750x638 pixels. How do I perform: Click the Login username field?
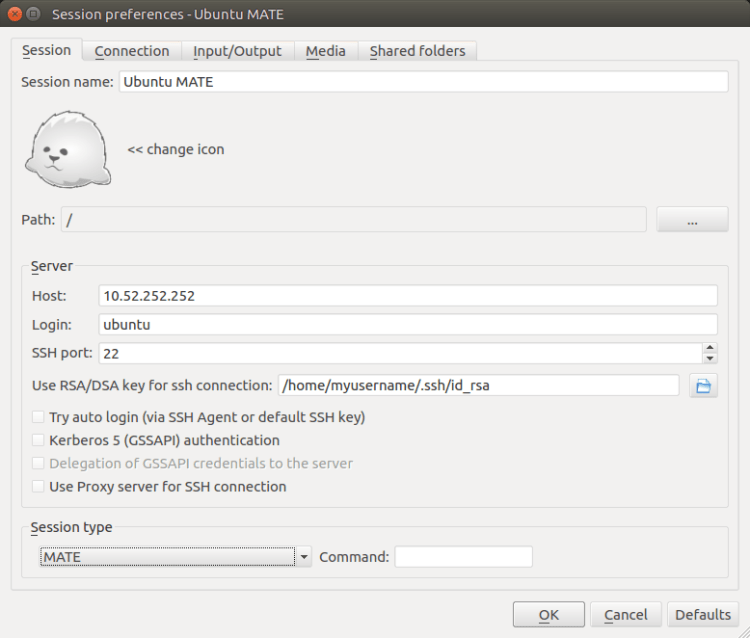(x=408, y=324)
